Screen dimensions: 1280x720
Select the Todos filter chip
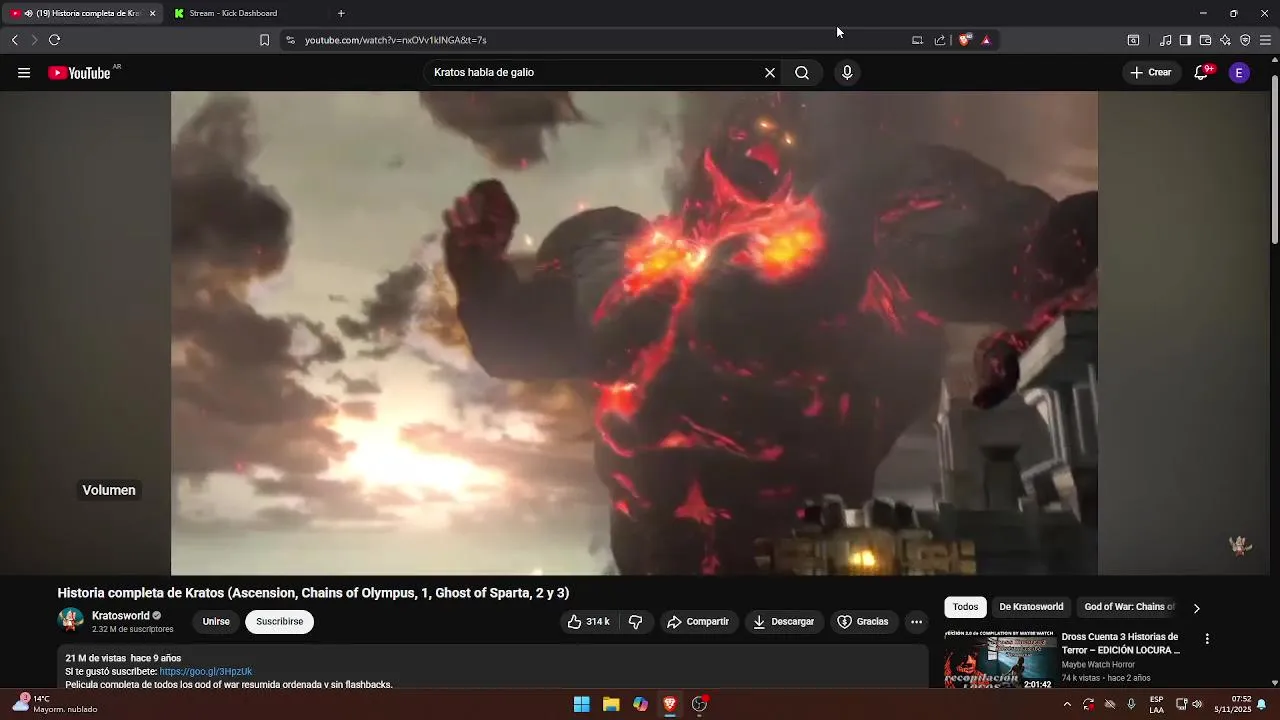pyautogui.click(x=965, y=607)
